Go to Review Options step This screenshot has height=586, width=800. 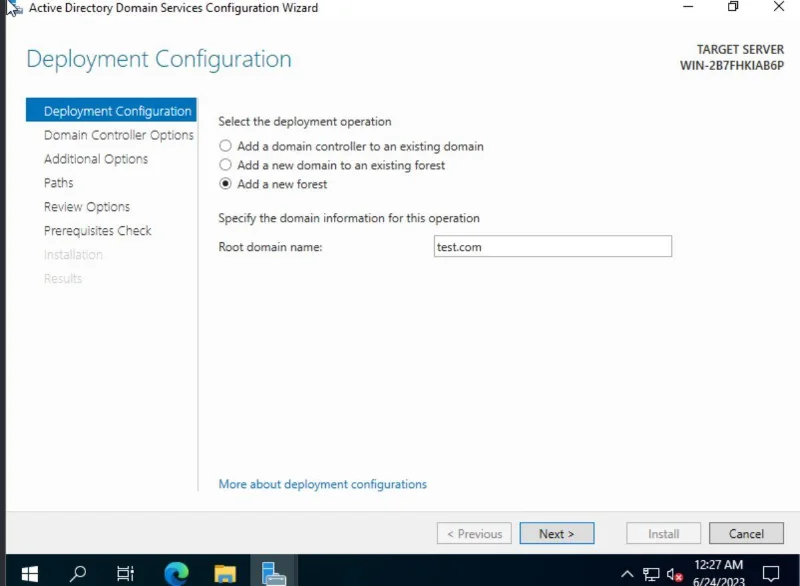coord(87,207)
